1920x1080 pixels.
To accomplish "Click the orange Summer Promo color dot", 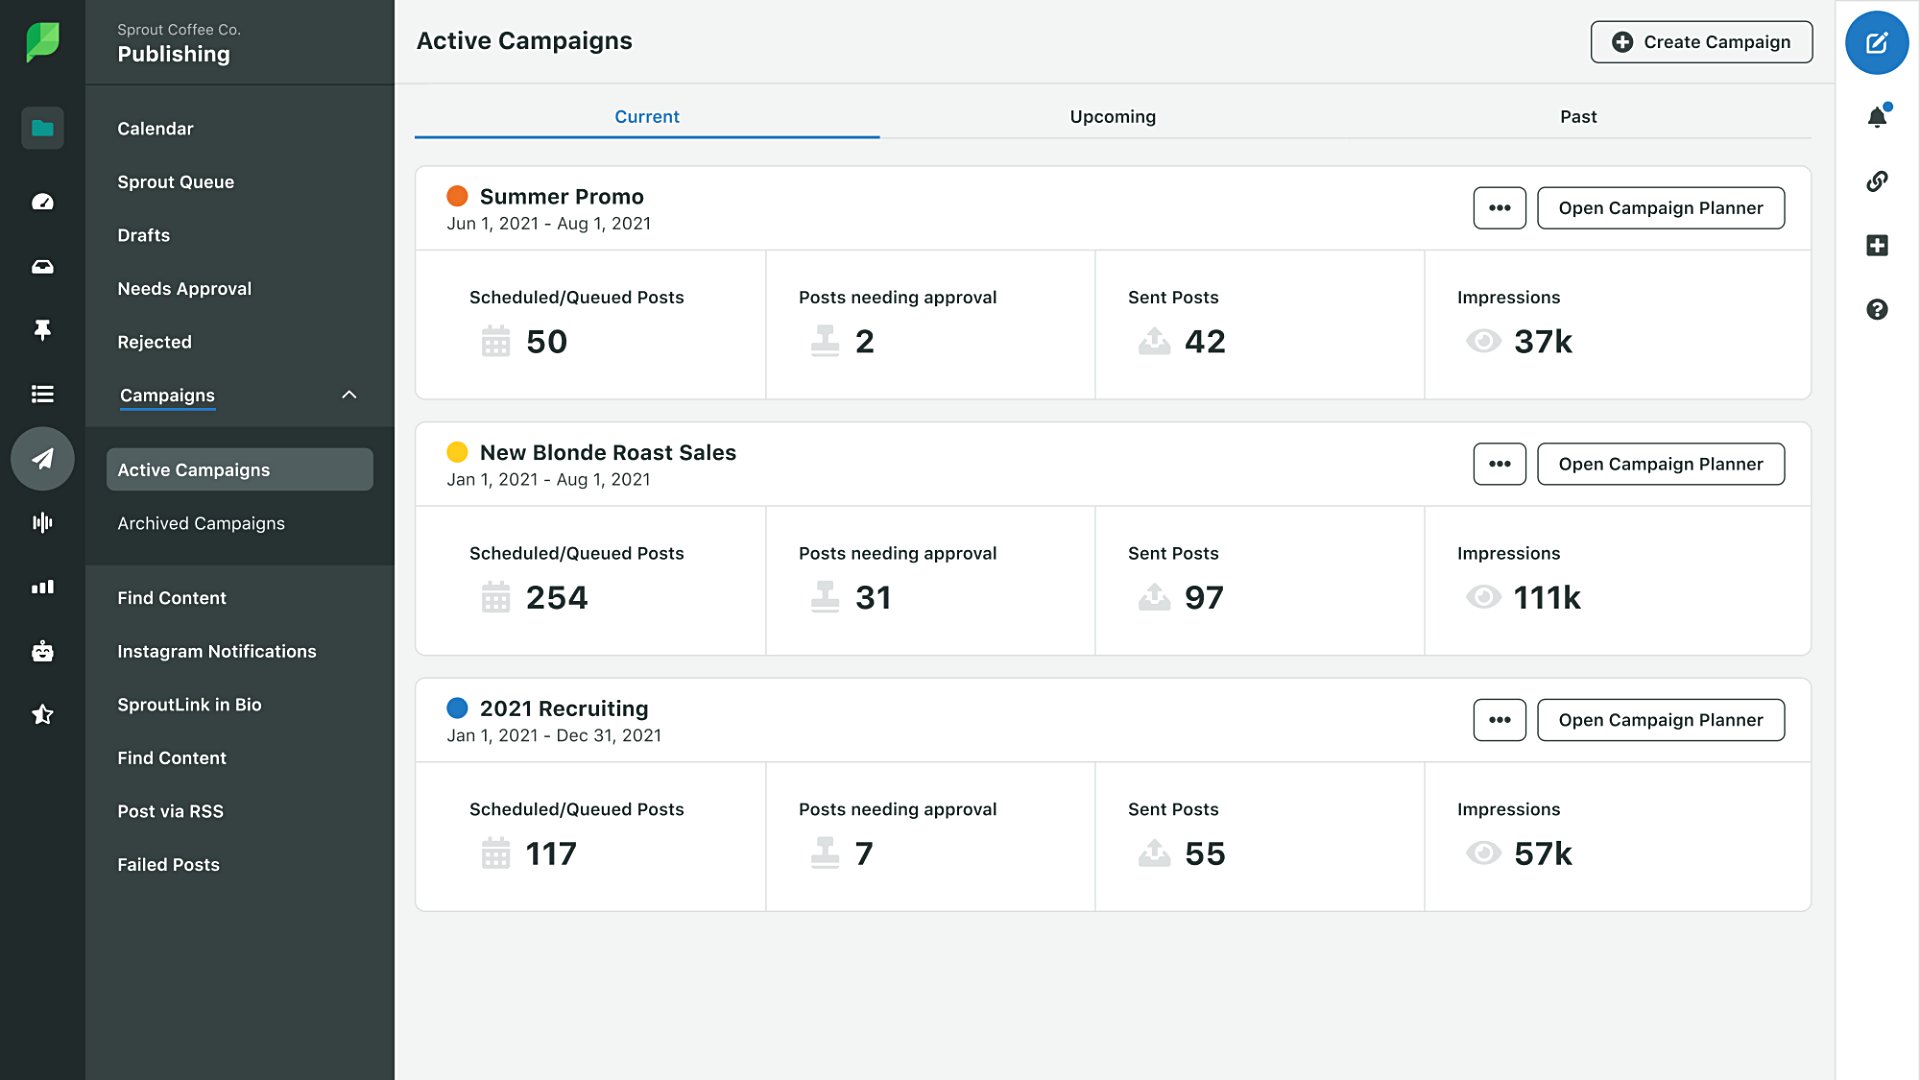I will point(457,196).
